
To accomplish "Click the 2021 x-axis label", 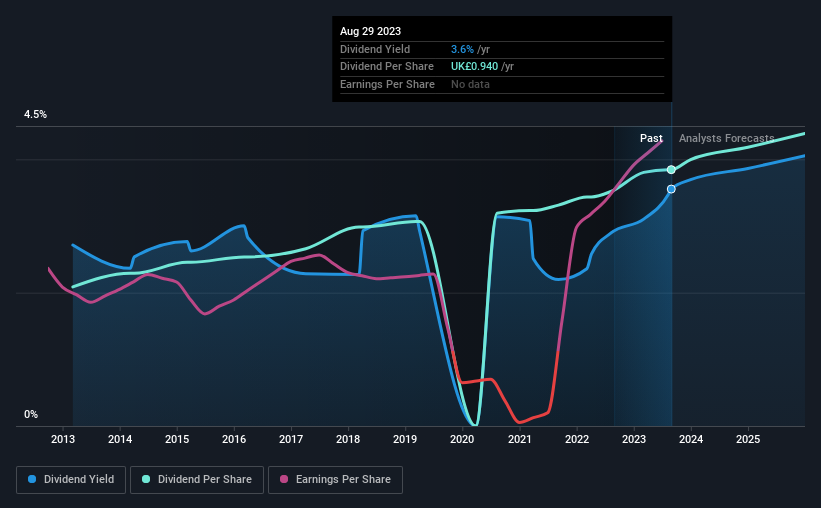I will click(519, 439).
